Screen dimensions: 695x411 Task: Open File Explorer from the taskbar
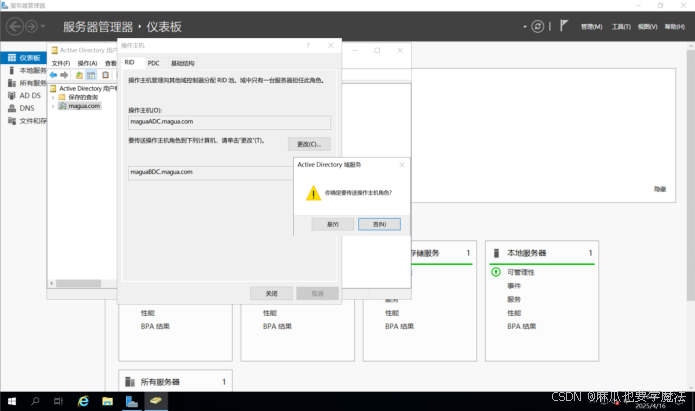[x=107, y=401]
